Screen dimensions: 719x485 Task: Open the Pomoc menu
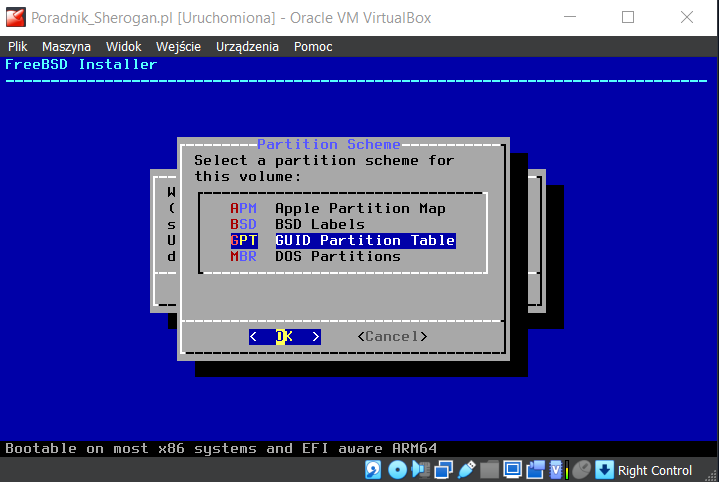click(x=313, y=46)
